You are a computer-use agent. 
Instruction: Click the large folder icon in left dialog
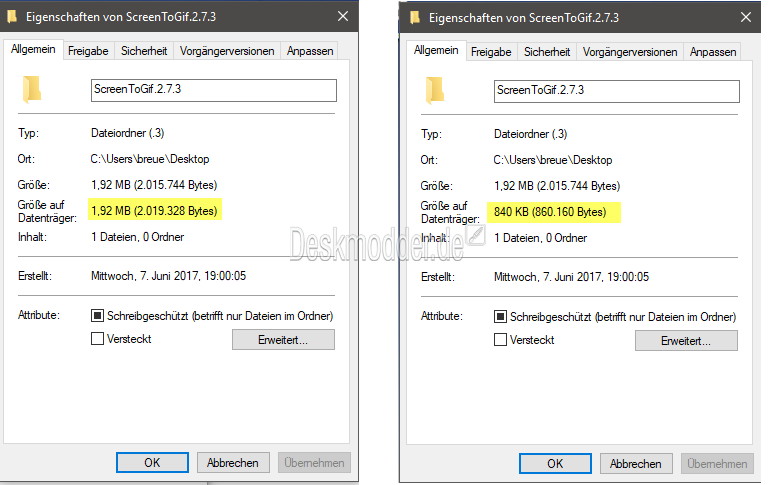32,90
